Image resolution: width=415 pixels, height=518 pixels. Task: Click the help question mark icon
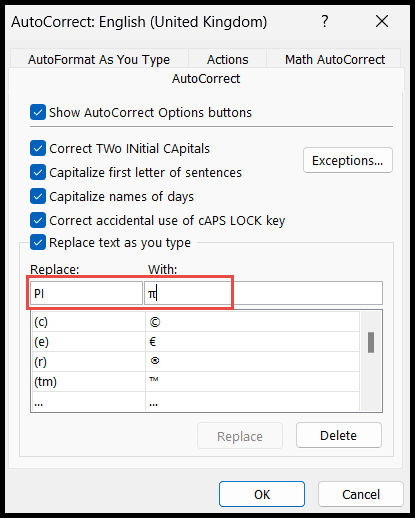pyautogui.click(x=325, y=22)
